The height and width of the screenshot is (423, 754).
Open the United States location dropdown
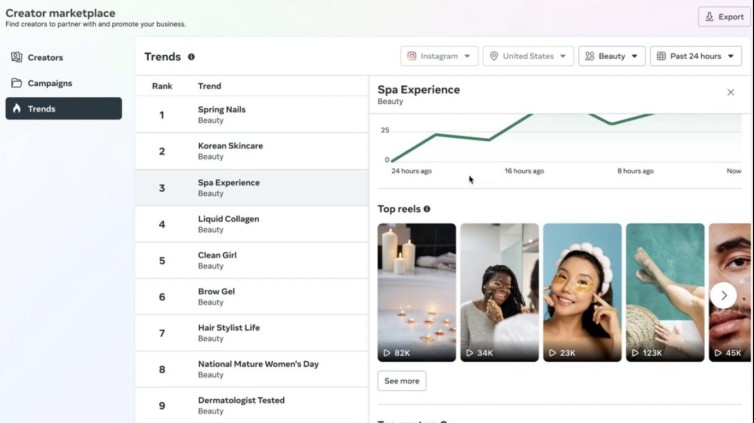pos(528,56)
